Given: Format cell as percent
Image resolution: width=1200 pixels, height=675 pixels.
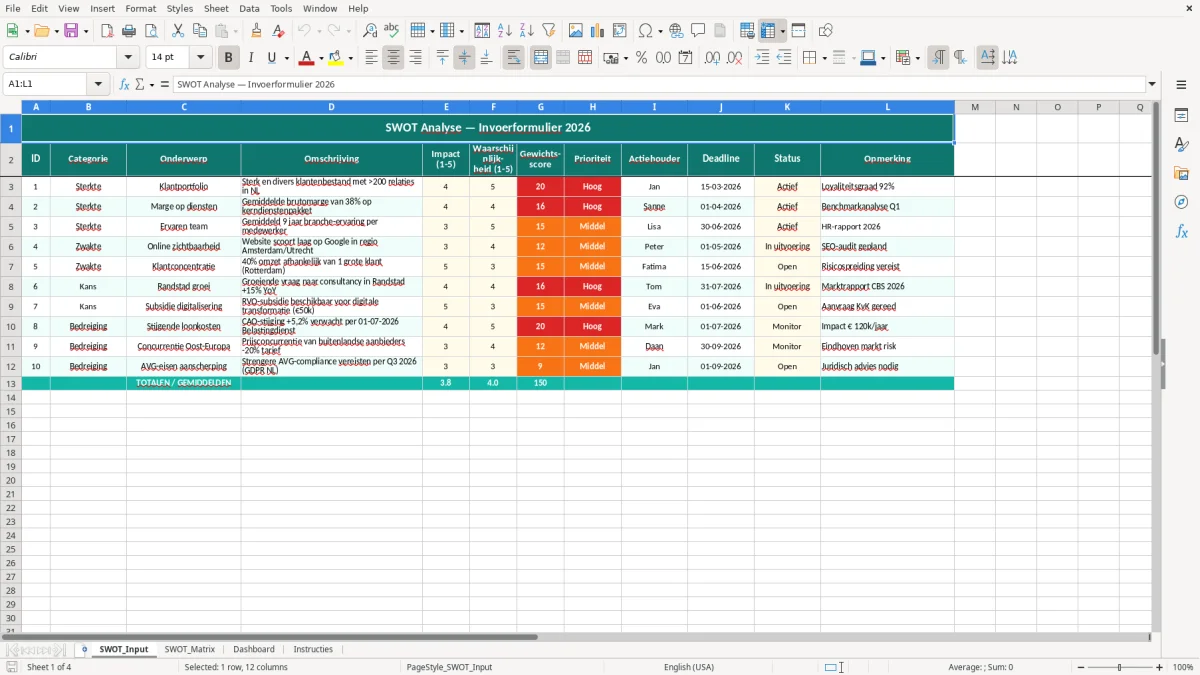Looking at the screenshot, I should click(641, 58).
